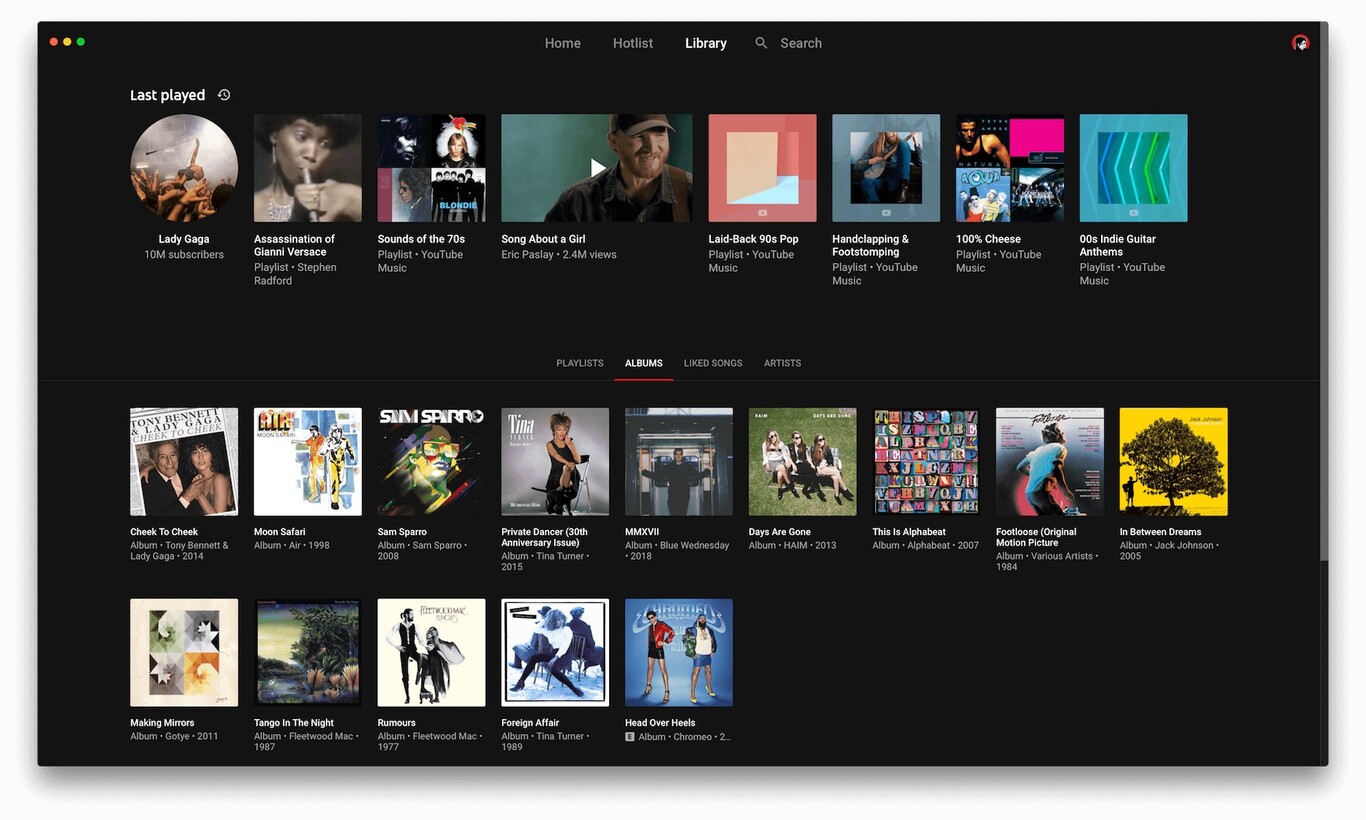Open the Lady Gaga artist page
This screenshot has height=820, width=1366.
[184, 167]
